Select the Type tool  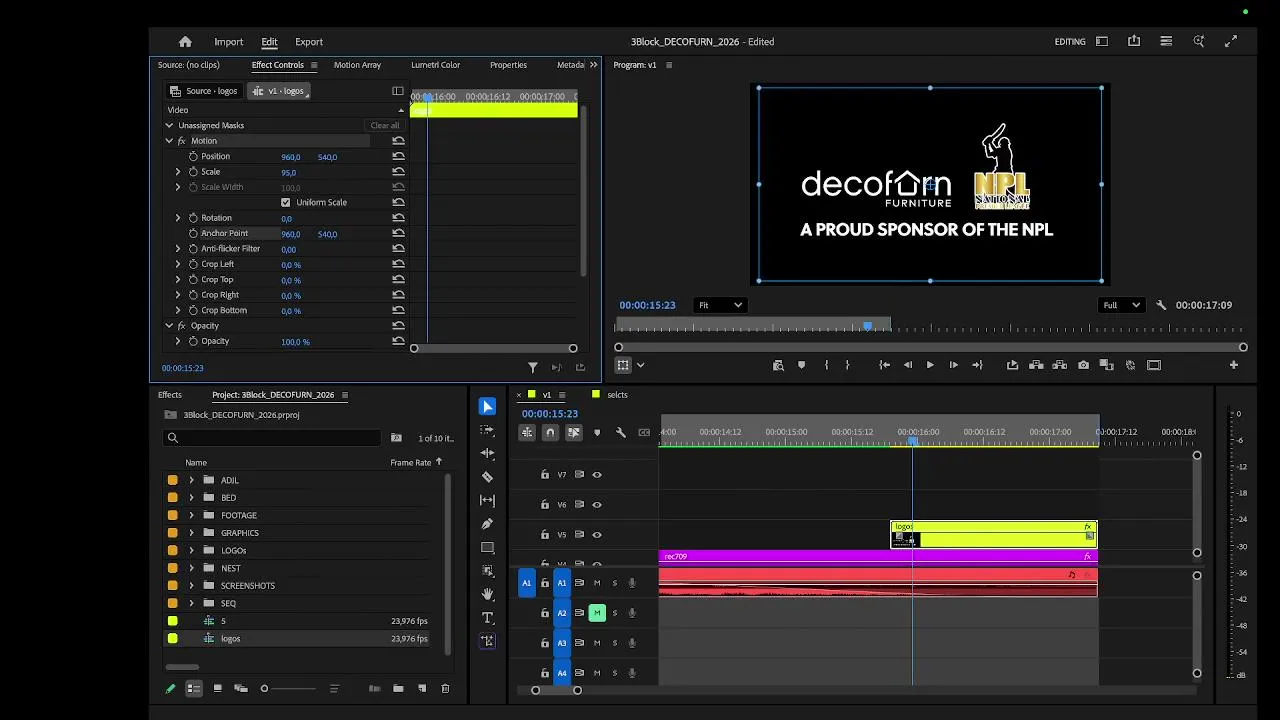click(x=487, y=618)
